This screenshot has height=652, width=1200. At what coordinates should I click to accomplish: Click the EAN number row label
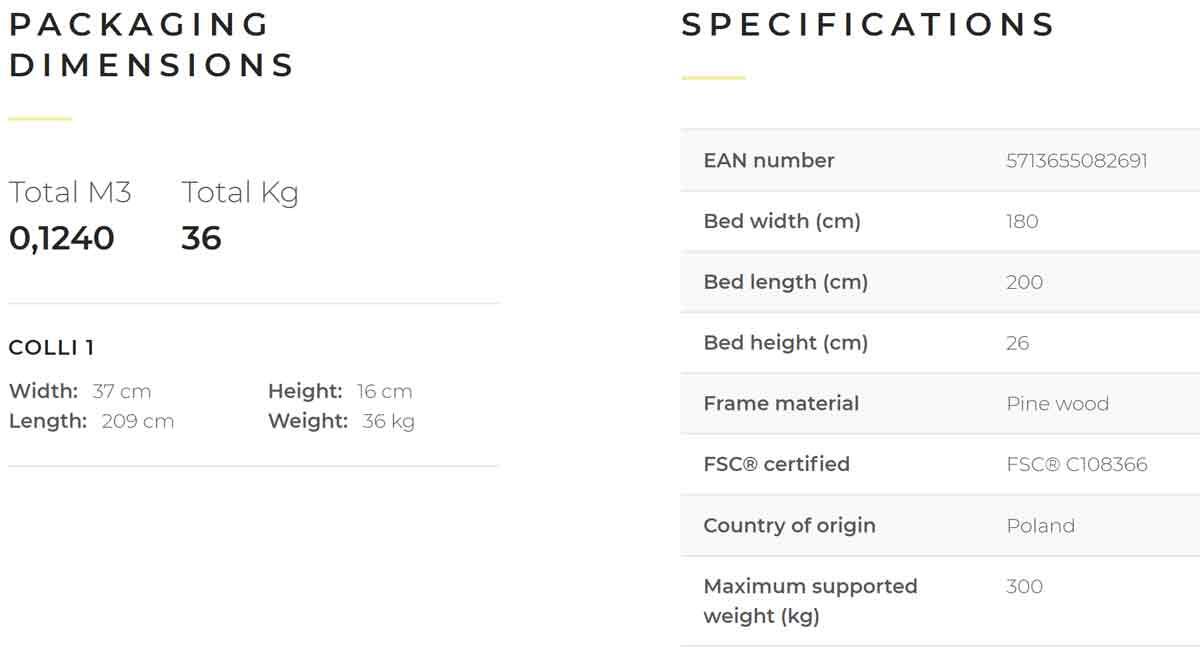point(768,161)
